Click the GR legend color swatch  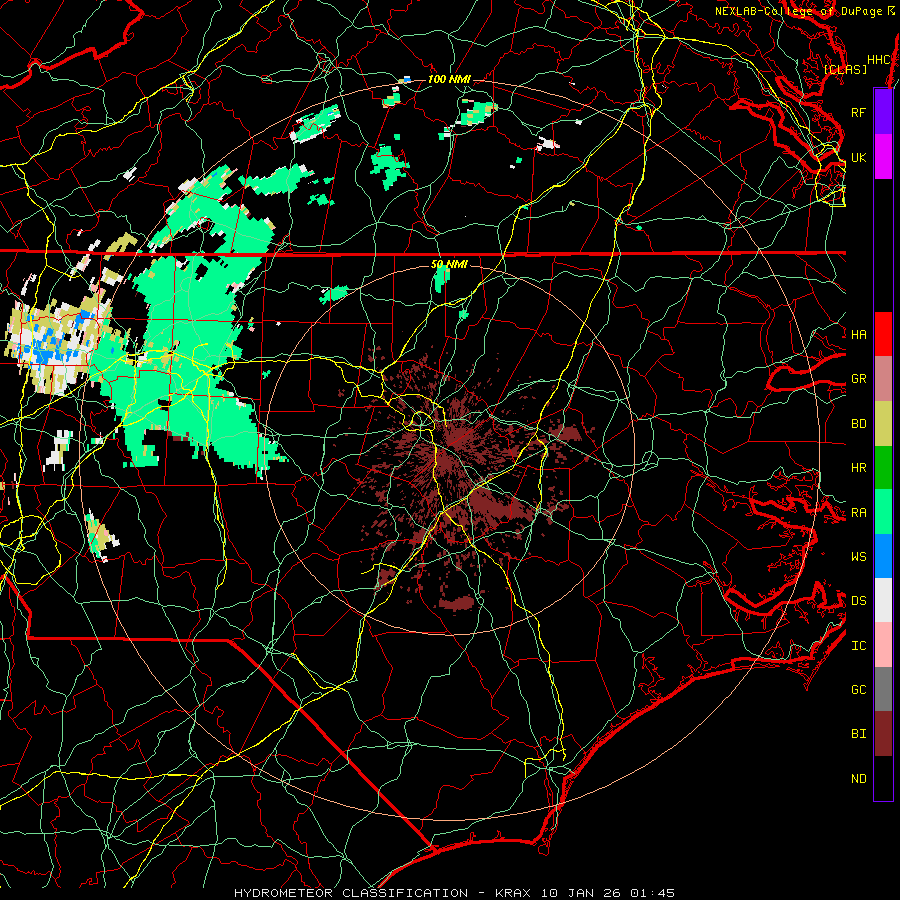[x=883, y=378]
